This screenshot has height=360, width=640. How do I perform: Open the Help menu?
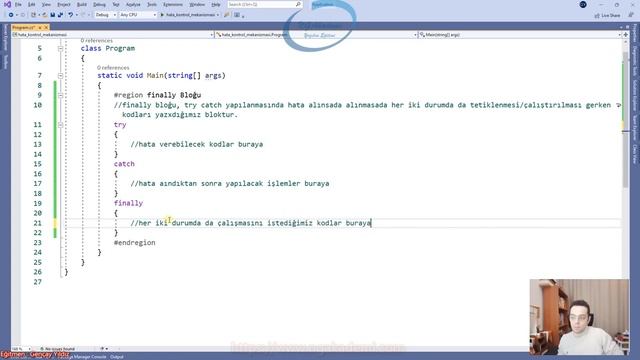tap(216, 4)
